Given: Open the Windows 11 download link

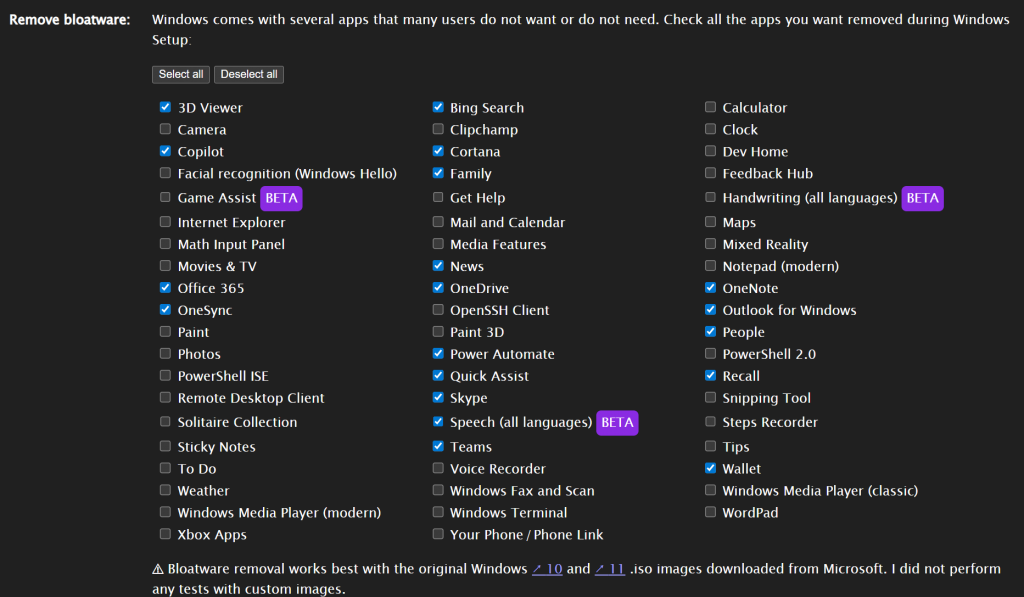Looking at the screenshot, I should [x=610, y=569].
